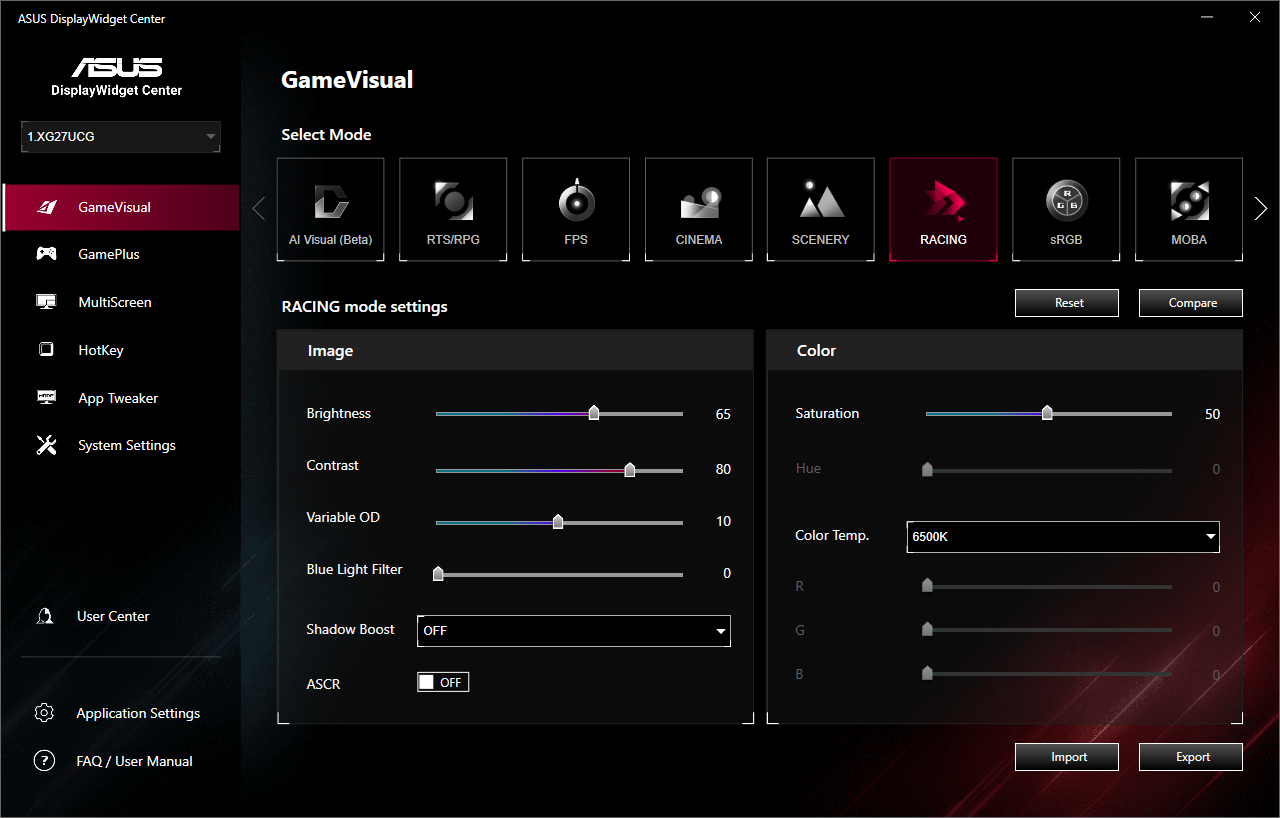Click the Brightness value 65
Image resolution: width=1280 pixels, height=818 pixels.
point(723,414)
